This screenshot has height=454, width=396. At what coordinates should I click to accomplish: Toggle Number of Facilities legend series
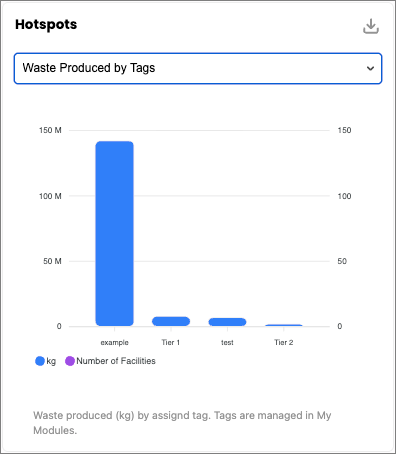tap(110, 361)
